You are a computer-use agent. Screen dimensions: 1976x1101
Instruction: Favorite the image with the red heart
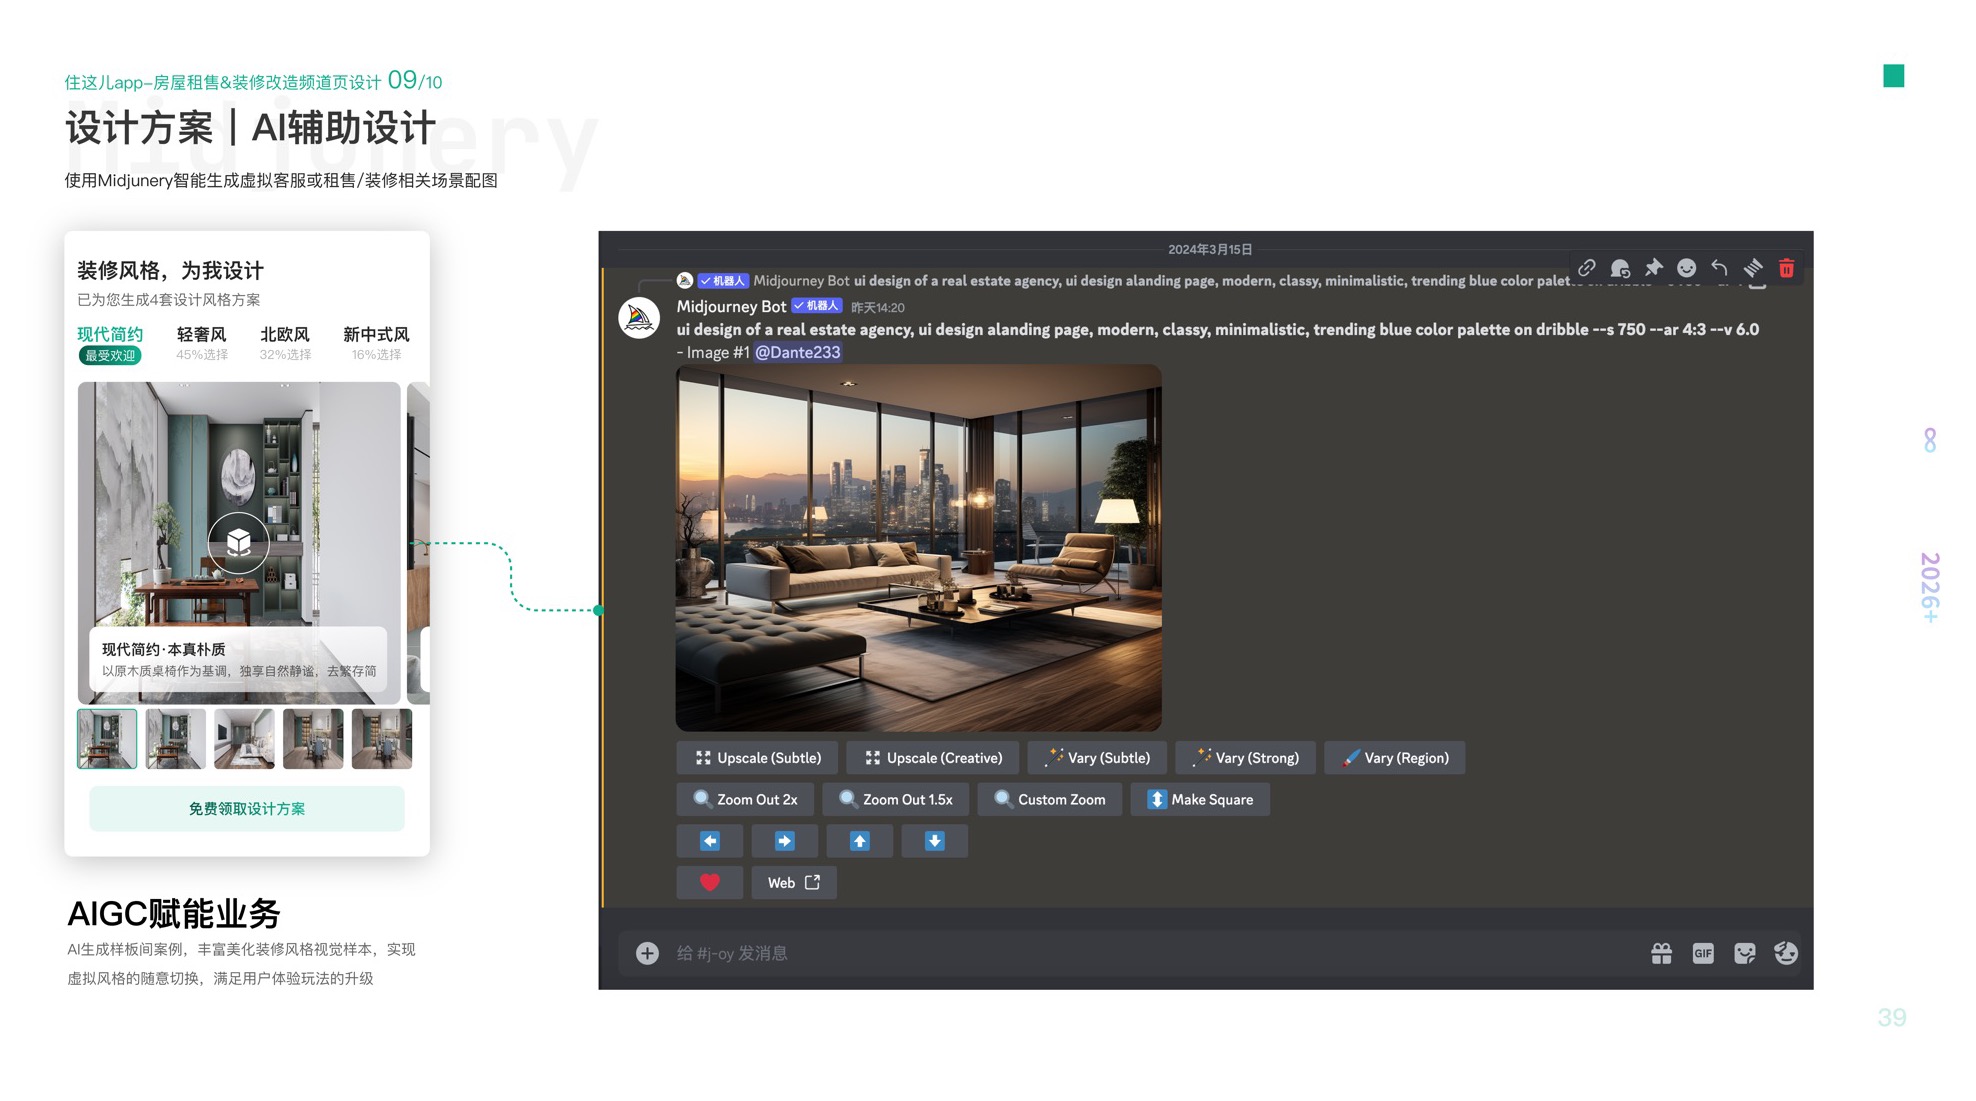(710, 883)
